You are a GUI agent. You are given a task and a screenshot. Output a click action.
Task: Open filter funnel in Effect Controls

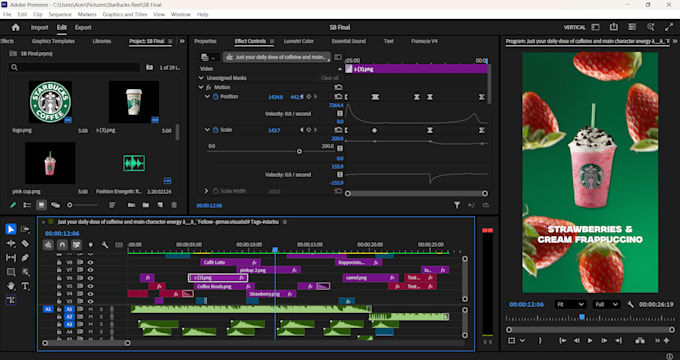click(457, 206)
